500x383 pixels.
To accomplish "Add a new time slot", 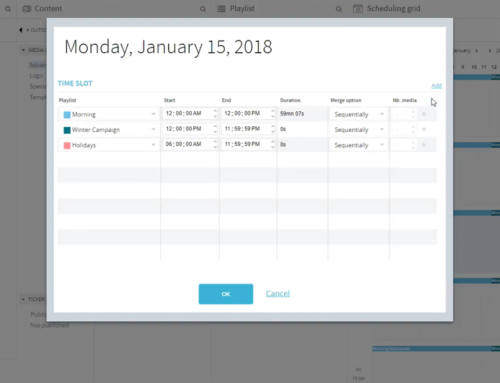I will 436,86.
